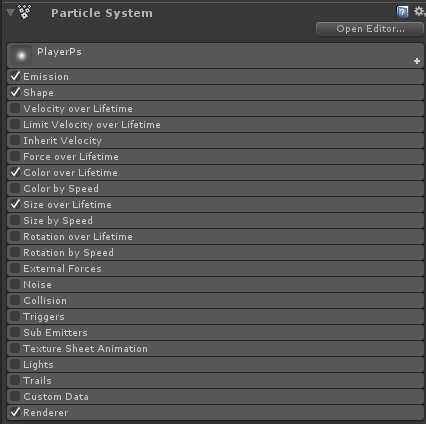Click the Open Editor button
The image size is (426, 424).
(x=370, y=29)
